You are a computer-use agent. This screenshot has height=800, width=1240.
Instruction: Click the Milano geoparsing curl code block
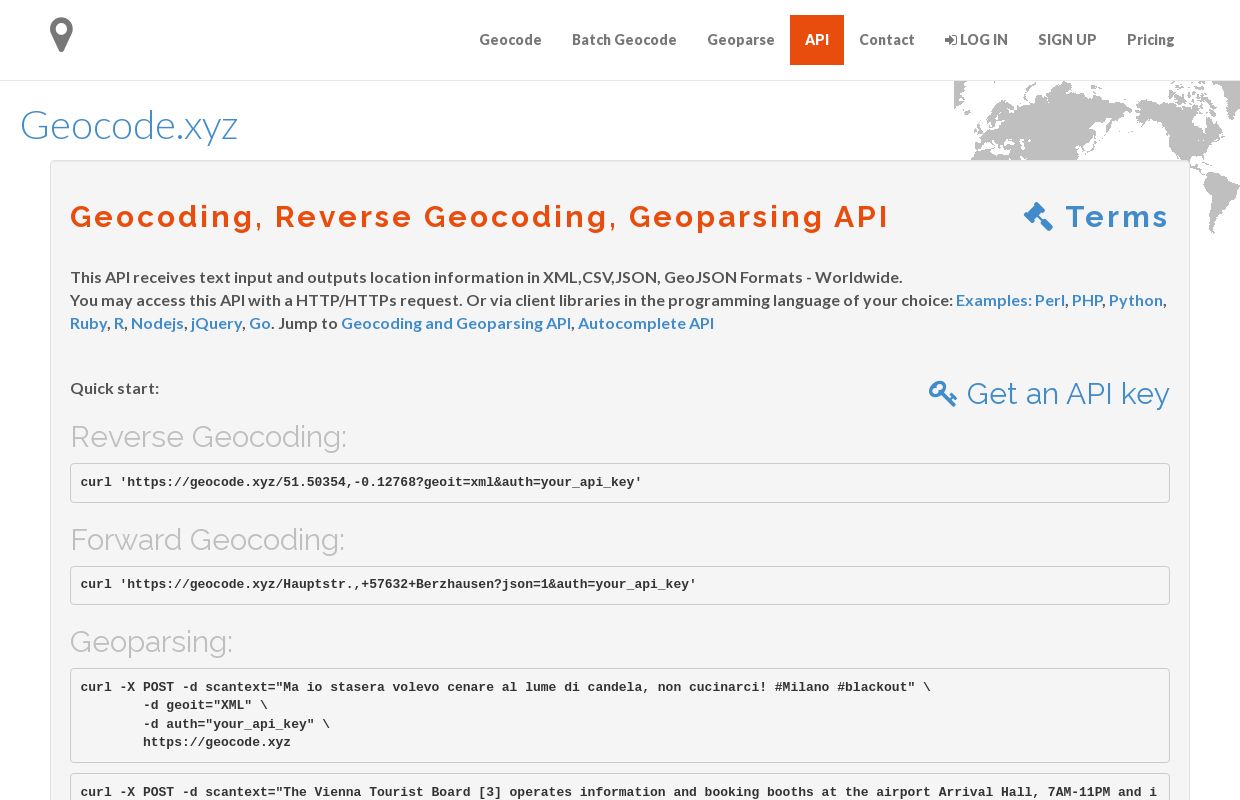pos(620,716)
